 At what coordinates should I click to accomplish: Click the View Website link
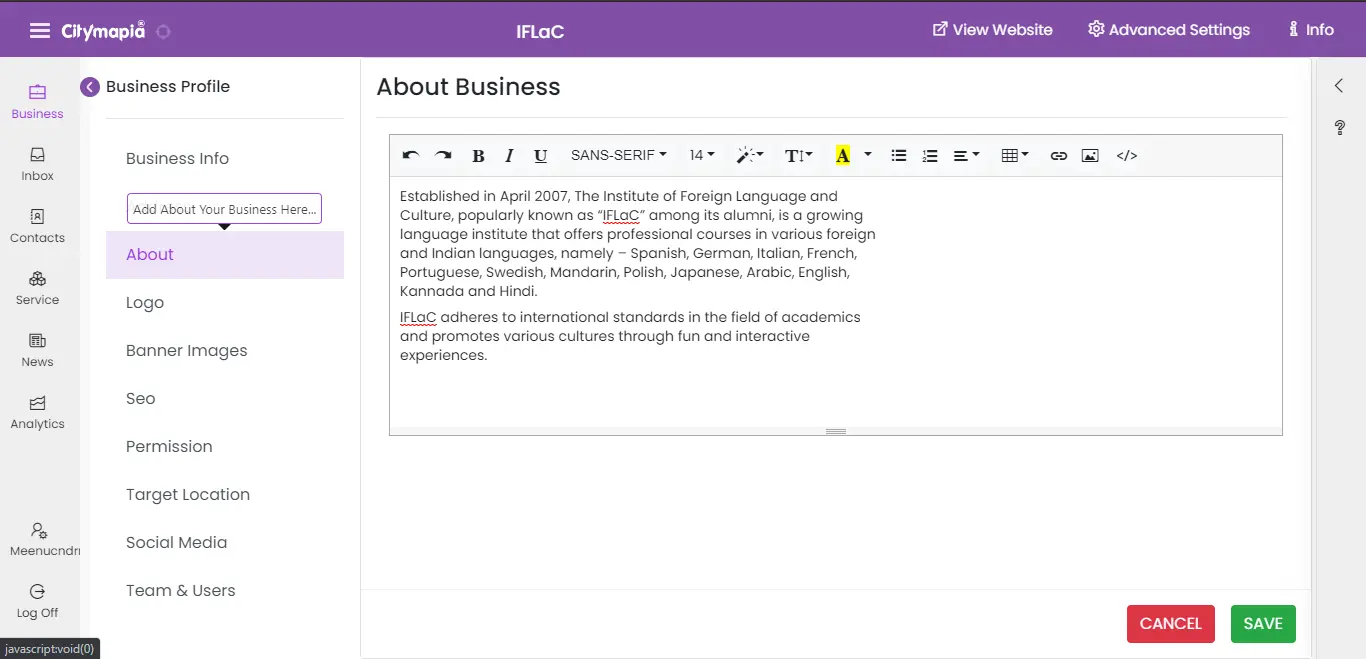[993, 30]
